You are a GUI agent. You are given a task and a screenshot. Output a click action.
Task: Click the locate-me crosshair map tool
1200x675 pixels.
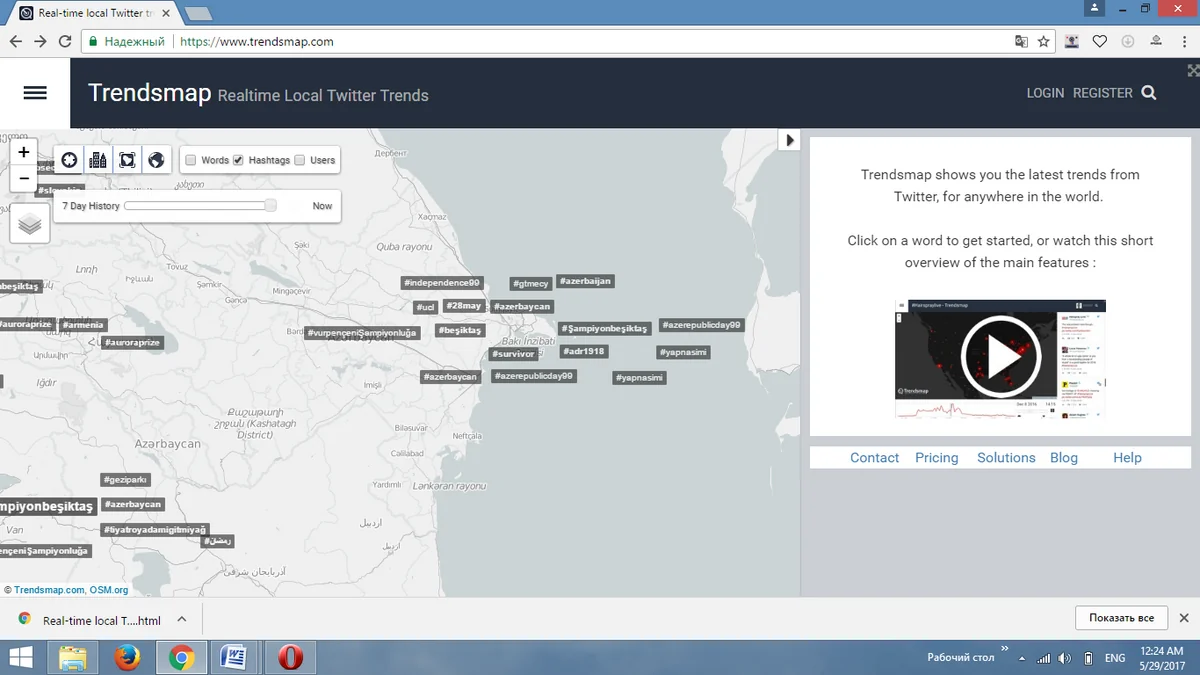[69, 160]
